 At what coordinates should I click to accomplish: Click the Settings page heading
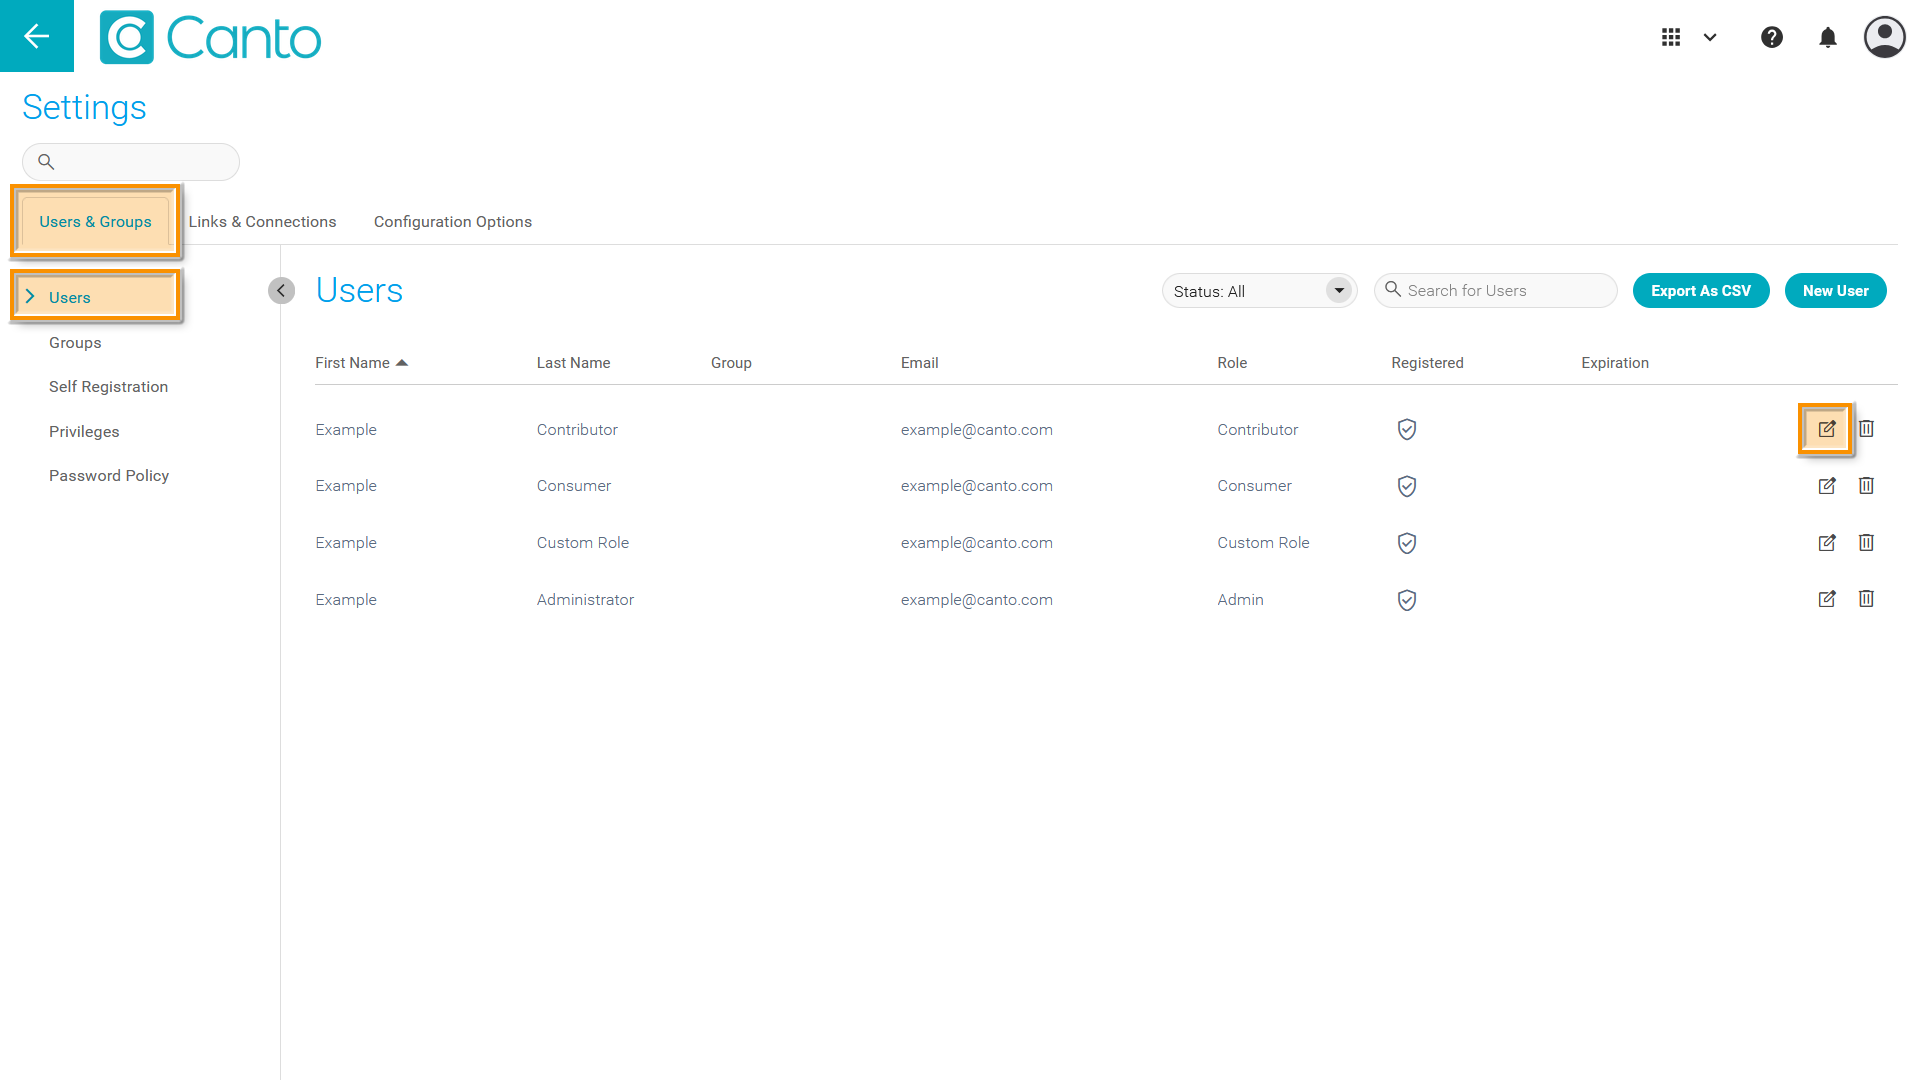pos(84,107)
